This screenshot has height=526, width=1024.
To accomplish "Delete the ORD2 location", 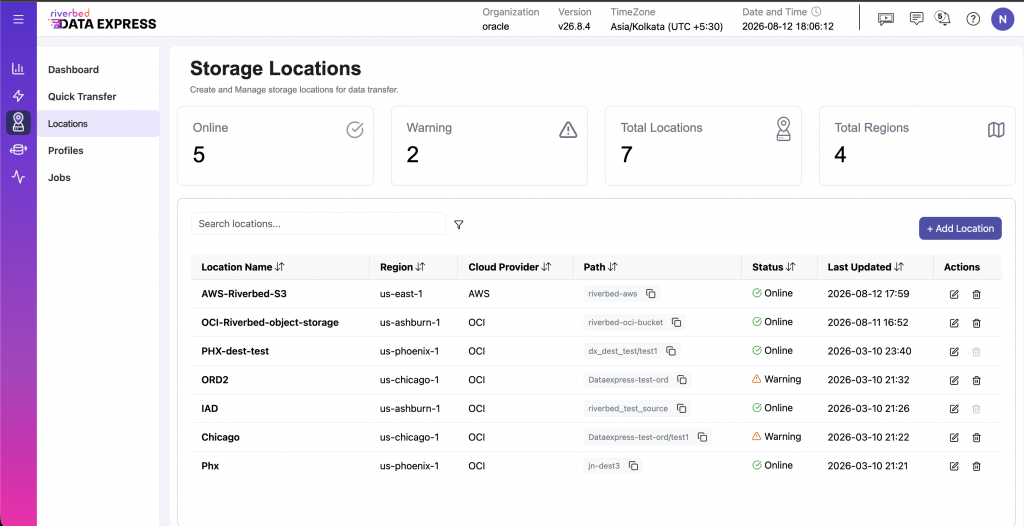I will [x=976, y=380].
